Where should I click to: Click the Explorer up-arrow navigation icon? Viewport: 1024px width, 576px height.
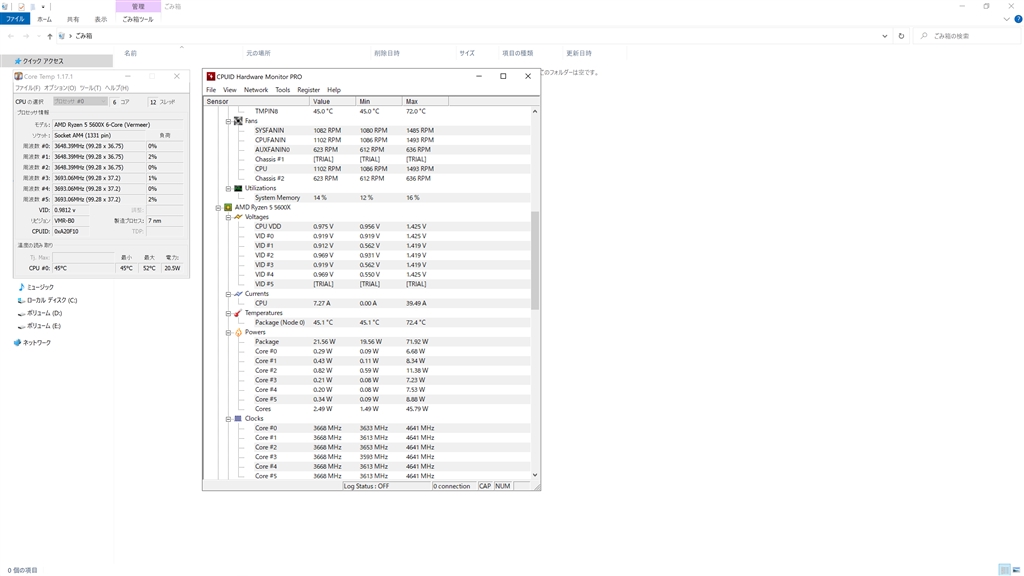pyautogui.click(x=50, y=36)
